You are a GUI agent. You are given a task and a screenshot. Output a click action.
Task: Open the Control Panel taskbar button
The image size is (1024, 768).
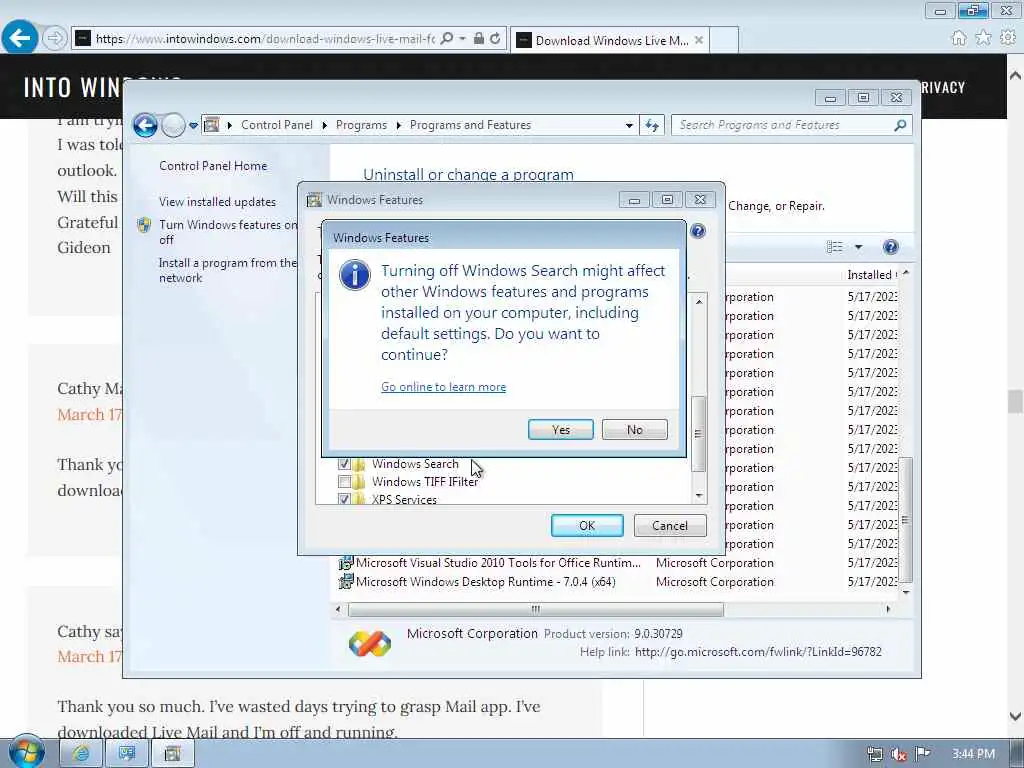127,754
